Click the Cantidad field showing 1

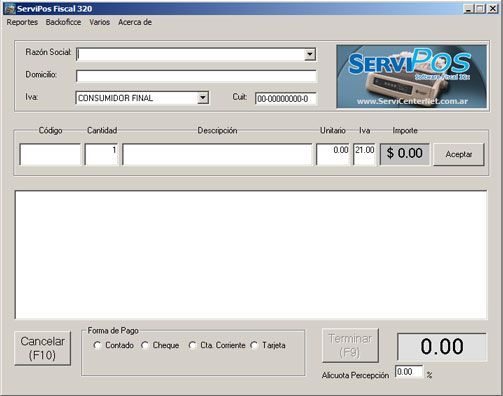pos(101,154)
